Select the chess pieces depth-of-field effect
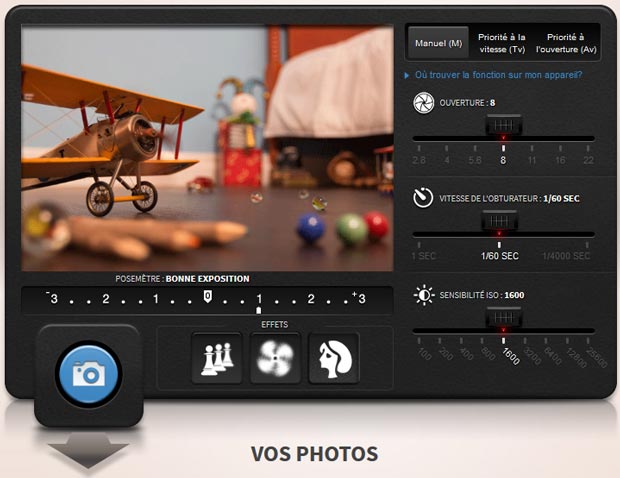This screenshot has width=620, height=478. coord(217,358)
